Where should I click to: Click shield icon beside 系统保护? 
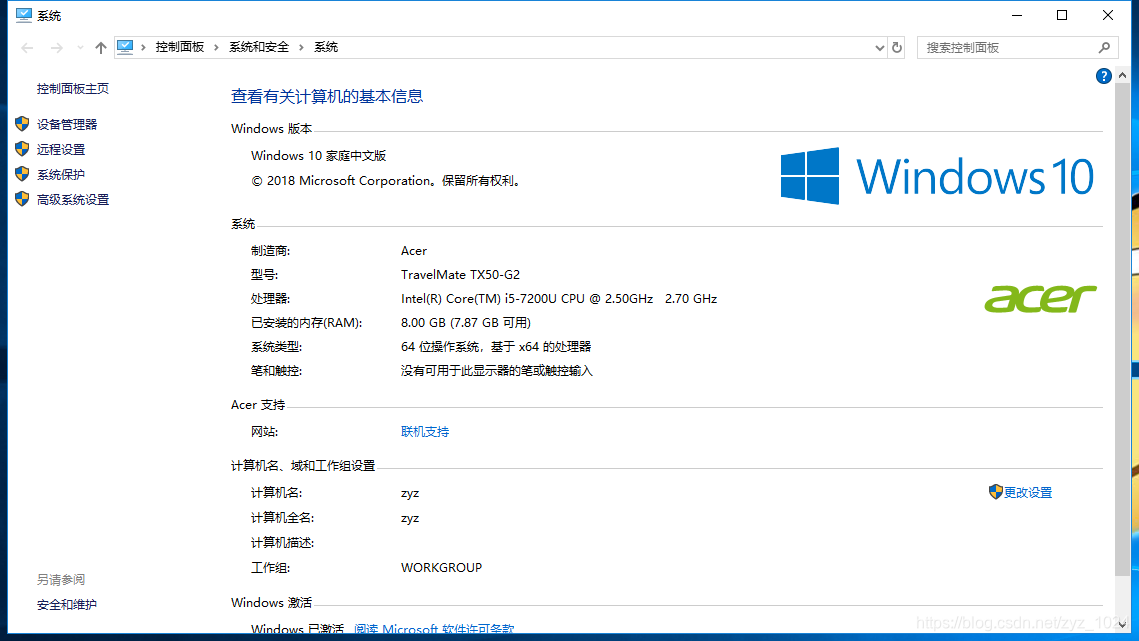click(22, 174)
